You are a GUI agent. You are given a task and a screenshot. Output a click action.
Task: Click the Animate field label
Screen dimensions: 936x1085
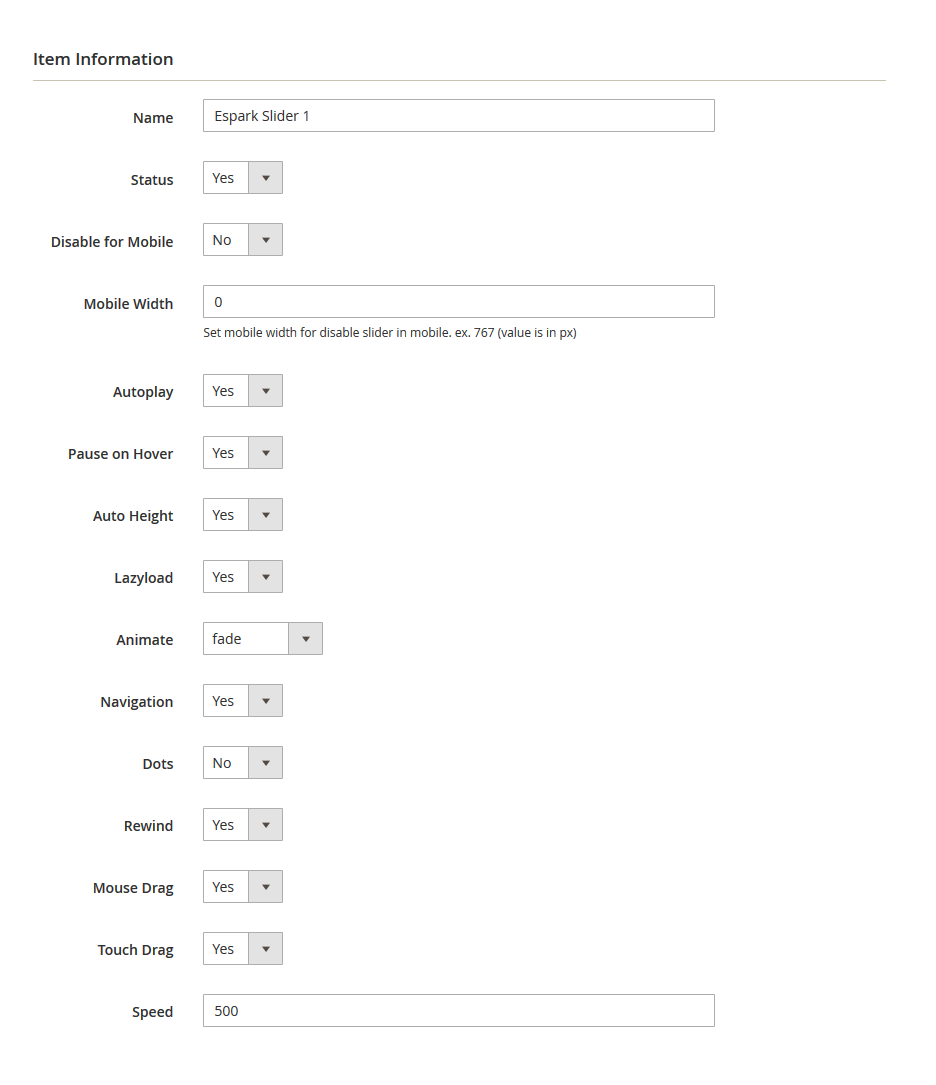[x=144, y=640]
